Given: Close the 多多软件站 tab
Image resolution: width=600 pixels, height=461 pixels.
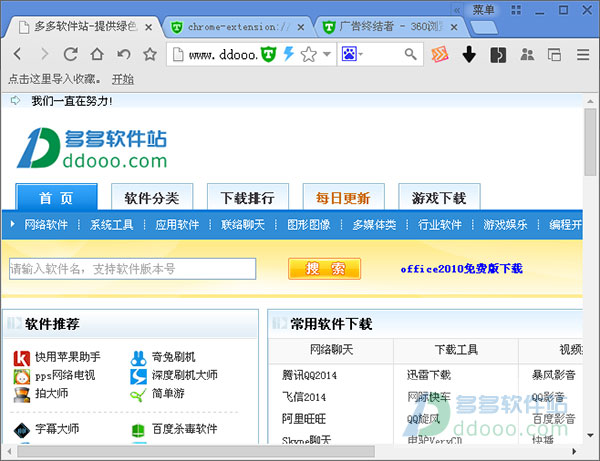Looking at the screenshot, I should pos(148,27).
